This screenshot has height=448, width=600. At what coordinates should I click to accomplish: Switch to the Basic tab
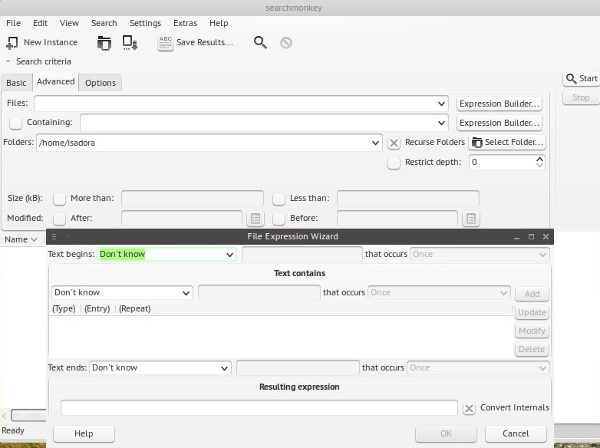click(16, 83)
